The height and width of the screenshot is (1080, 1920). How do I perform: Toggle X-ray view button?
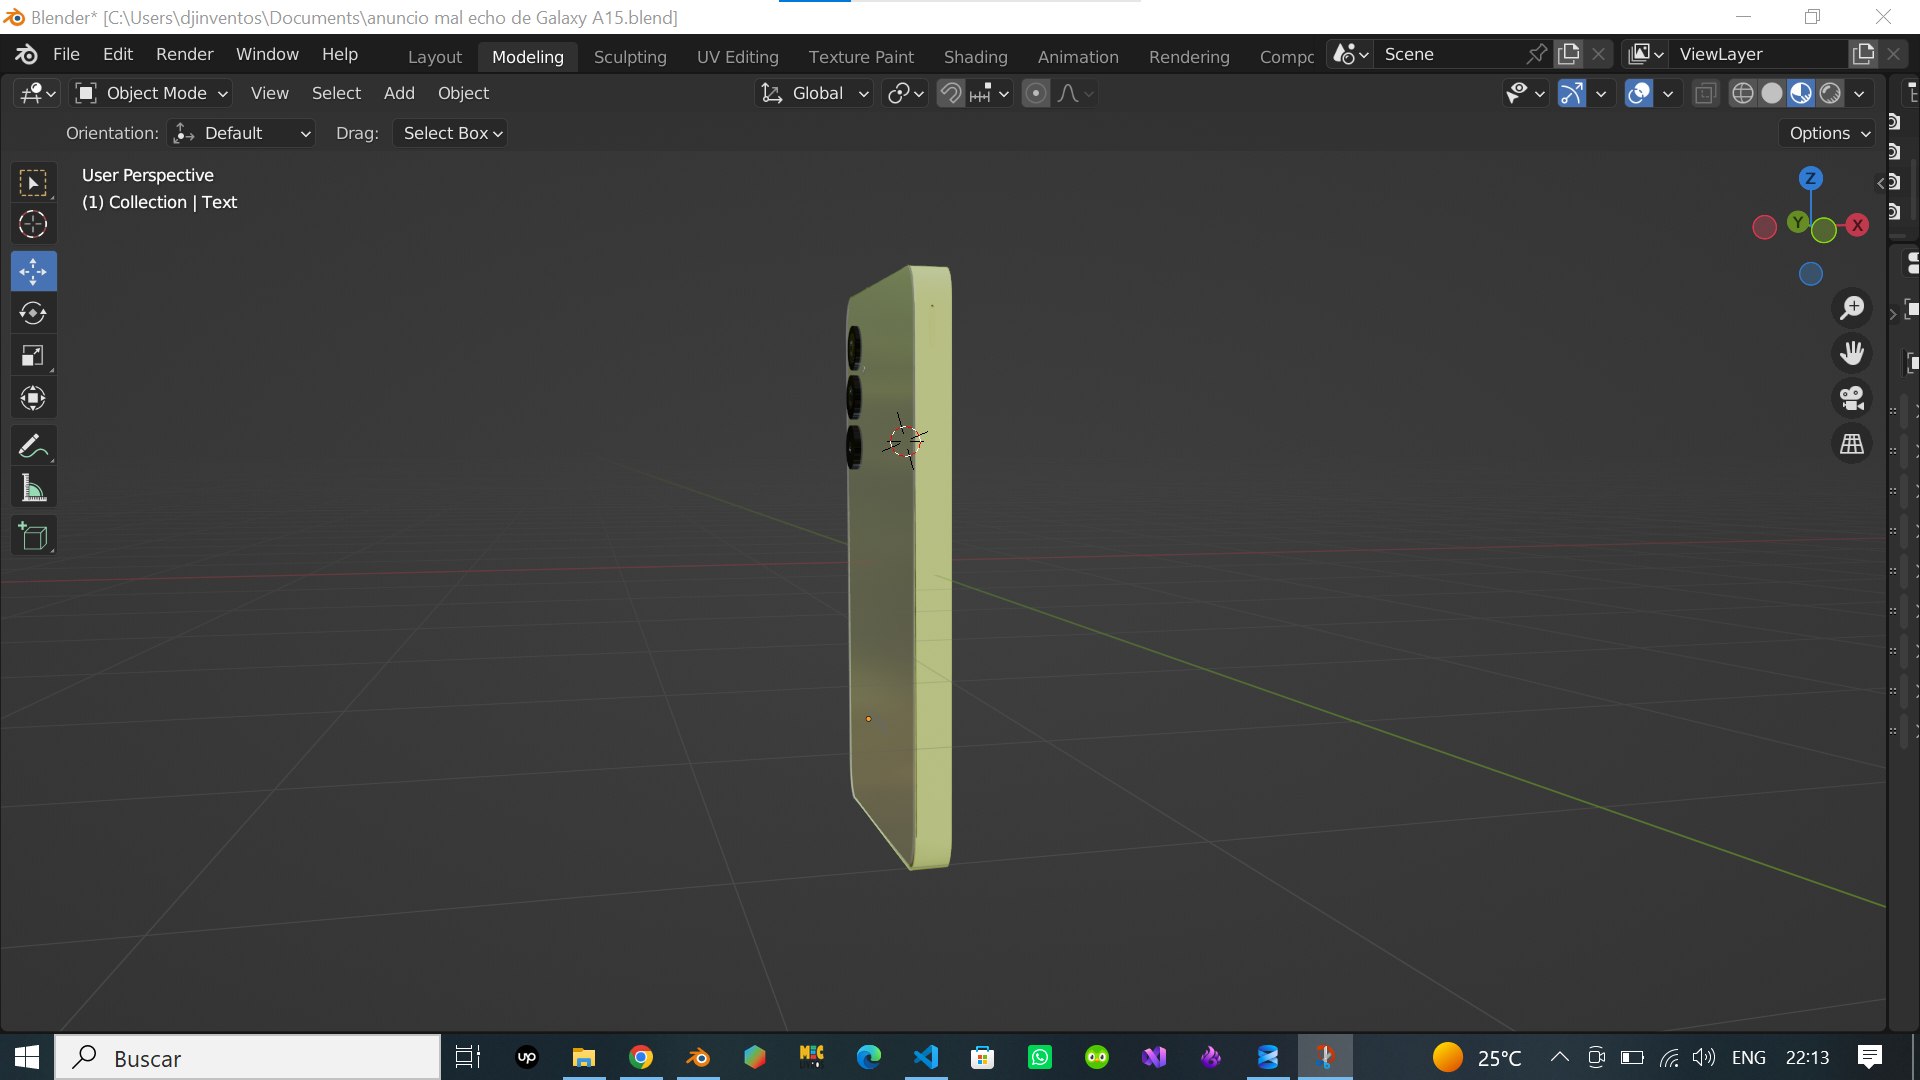click(x=1705, y=93)
